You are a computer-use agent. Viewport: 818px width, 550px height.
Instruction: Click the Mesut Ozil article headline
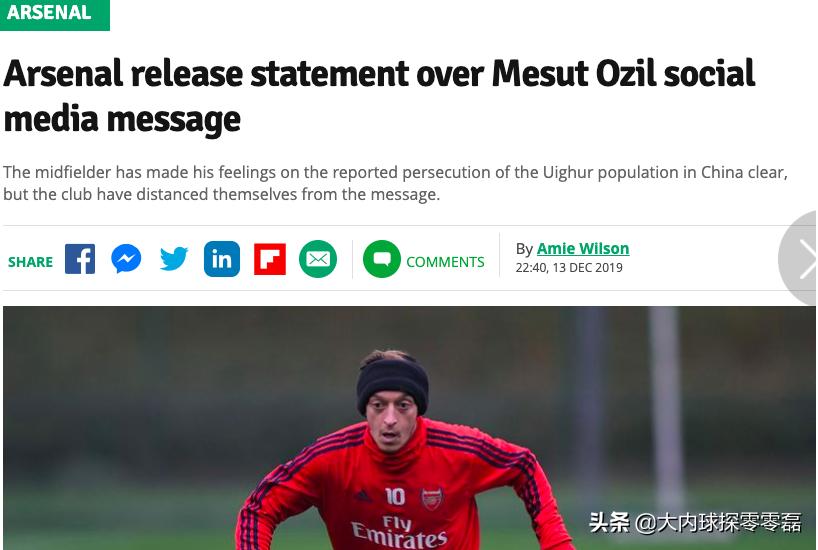click(x=378, y=96)
